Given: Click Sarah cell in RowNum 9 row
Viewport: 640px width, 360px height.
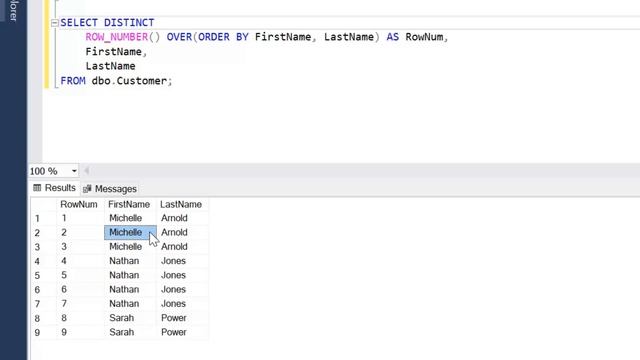Looking at the screenshot, I should point(130,332).
